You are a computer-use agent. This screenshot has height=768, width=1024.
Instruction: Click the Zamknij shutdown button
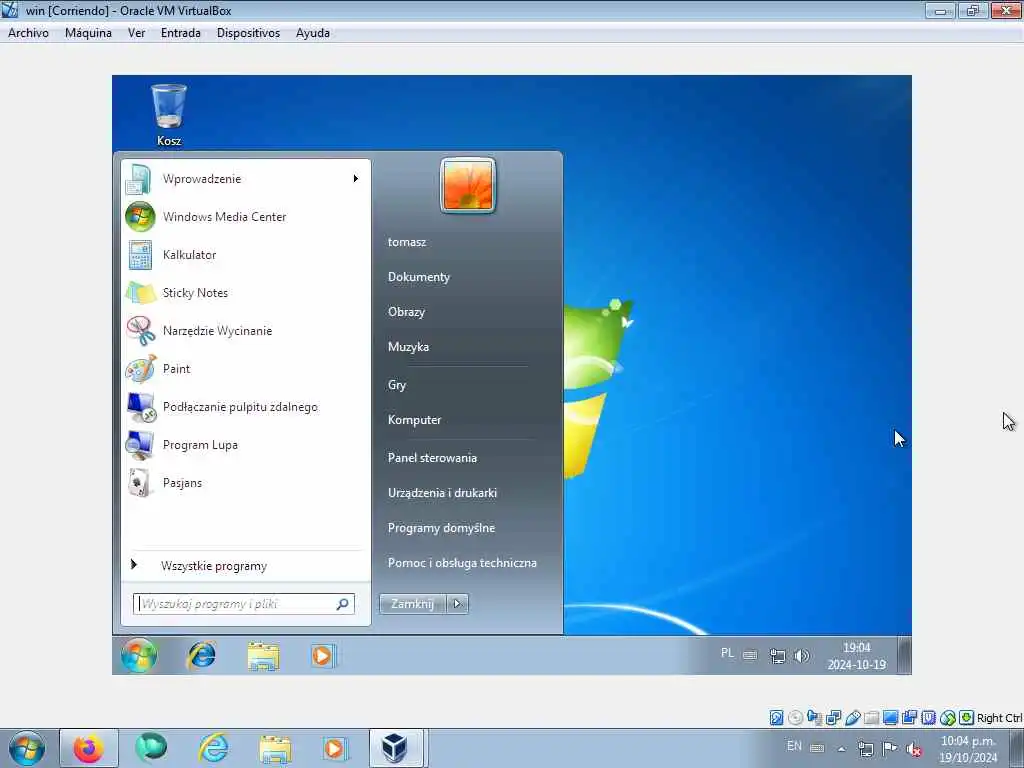click(x=413, y=603)
